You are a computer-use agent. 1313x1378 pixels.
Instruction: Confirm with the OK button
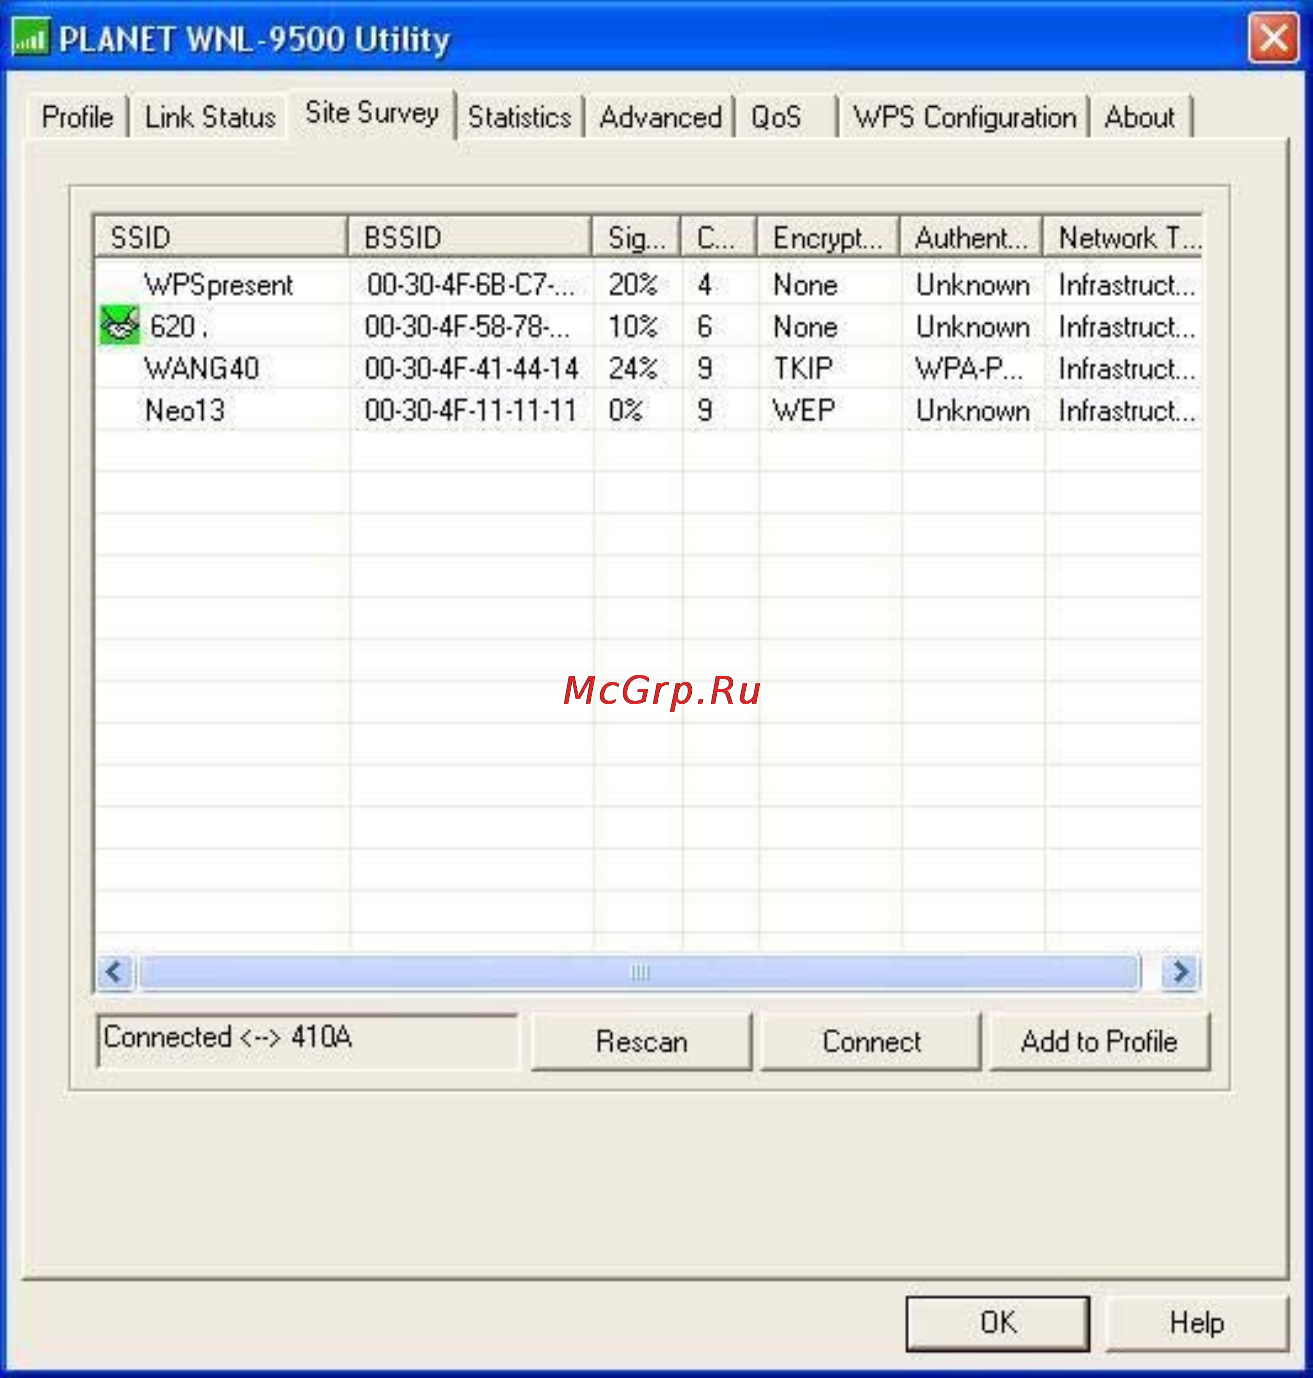click(x=997, y=1323)
